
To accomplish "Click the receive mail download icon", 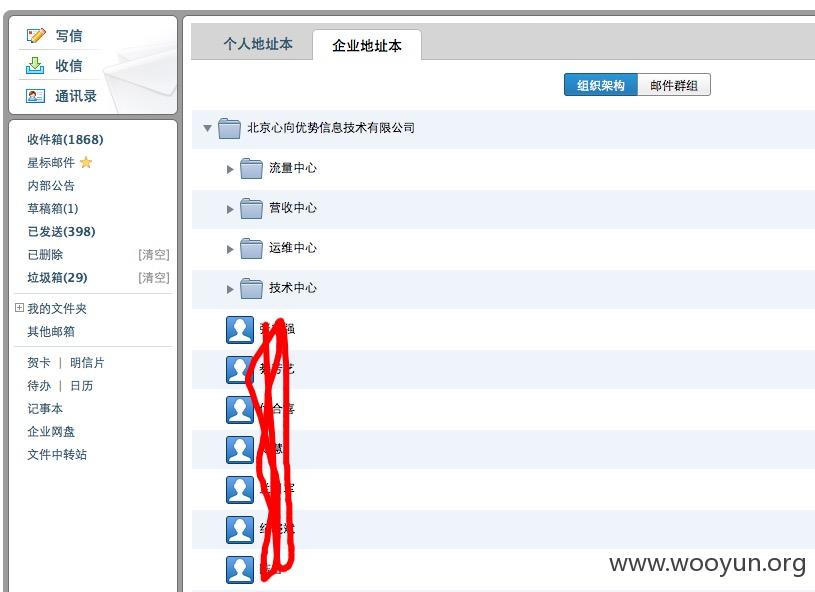I will tap(35, 65).
